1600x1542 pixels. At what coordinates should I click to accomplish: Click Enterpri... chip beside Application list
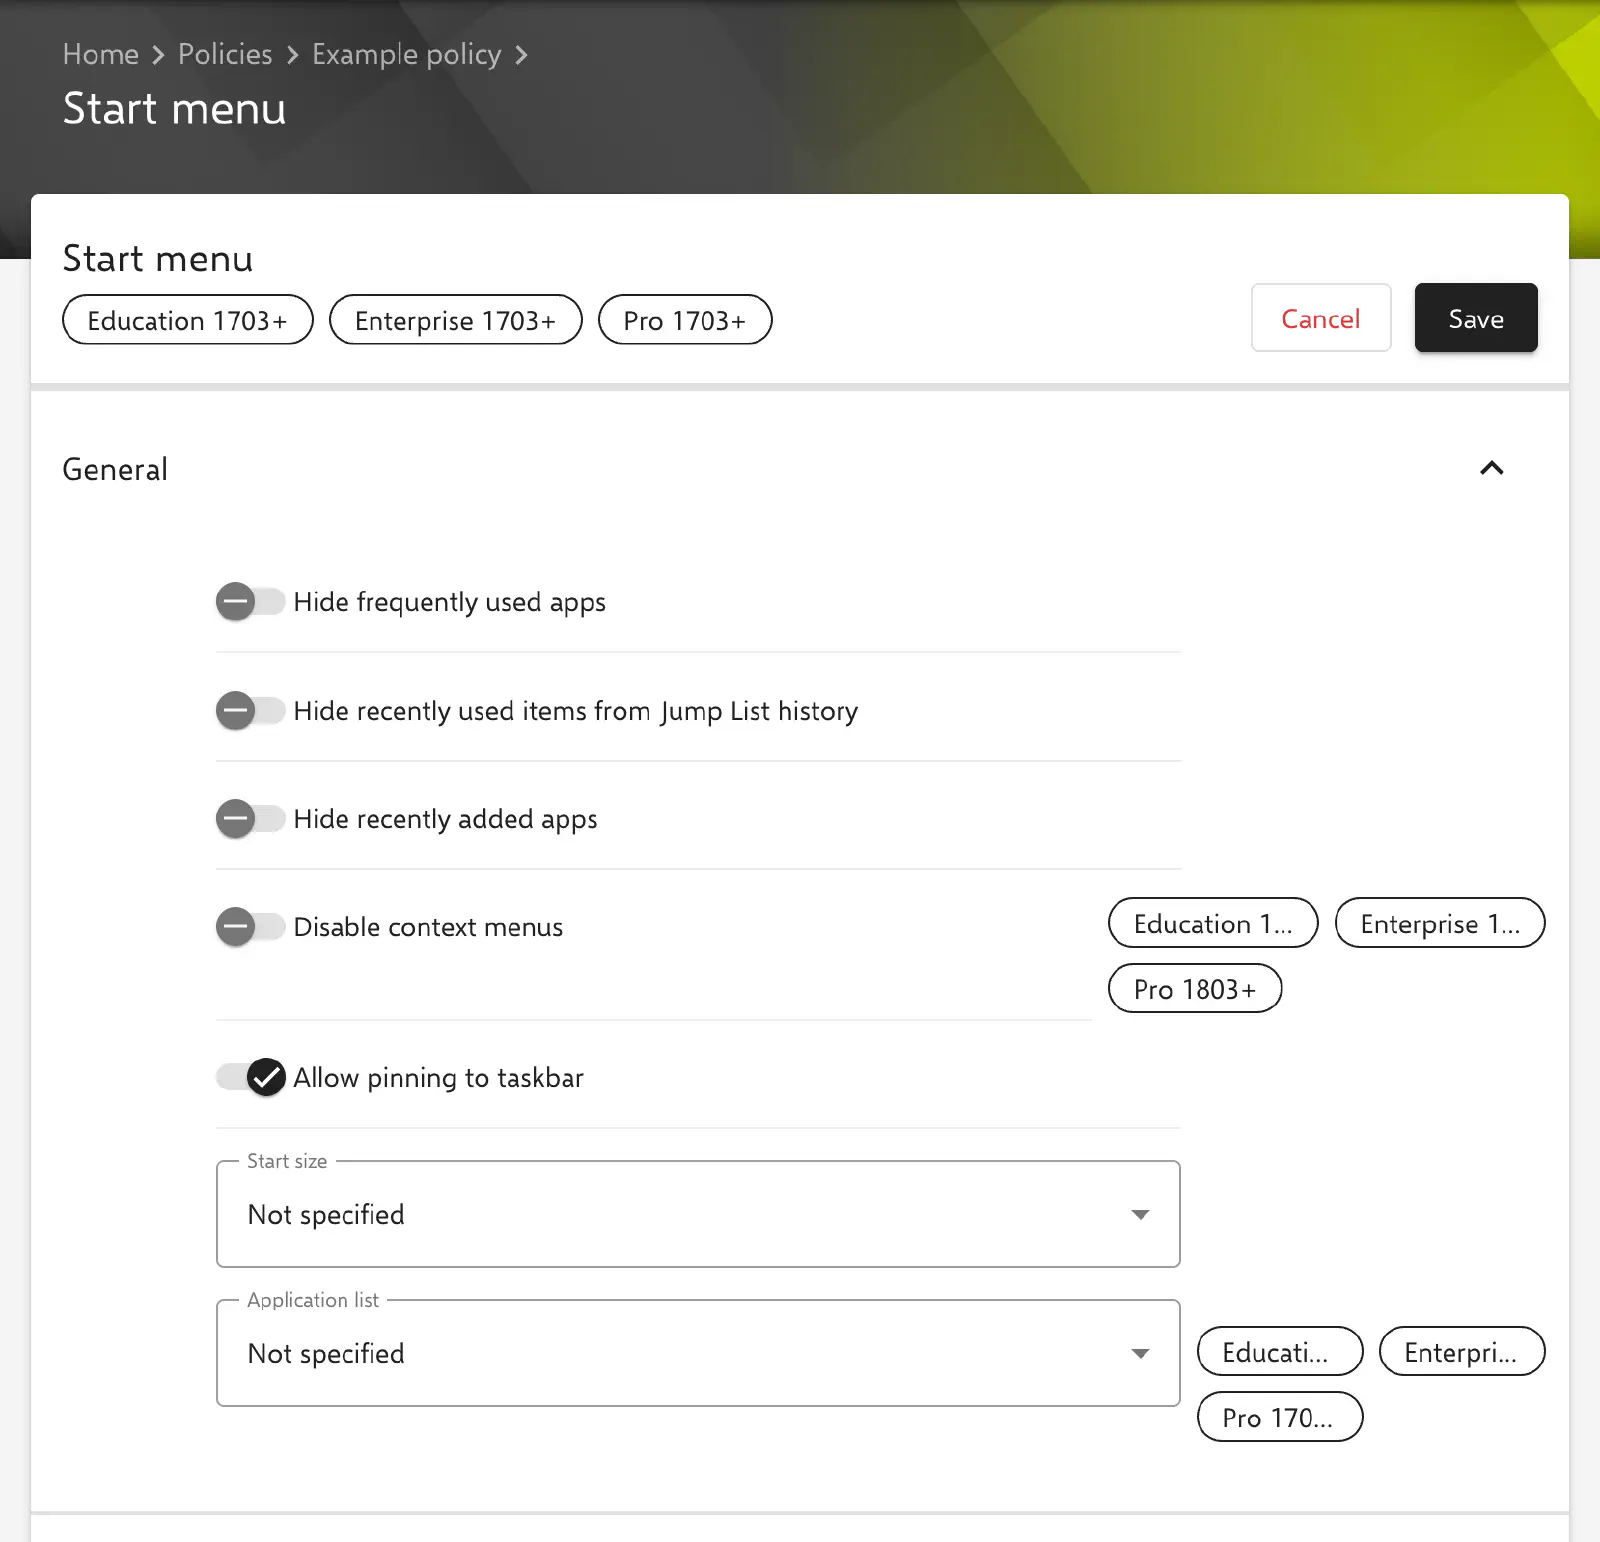[1462, 1352]
